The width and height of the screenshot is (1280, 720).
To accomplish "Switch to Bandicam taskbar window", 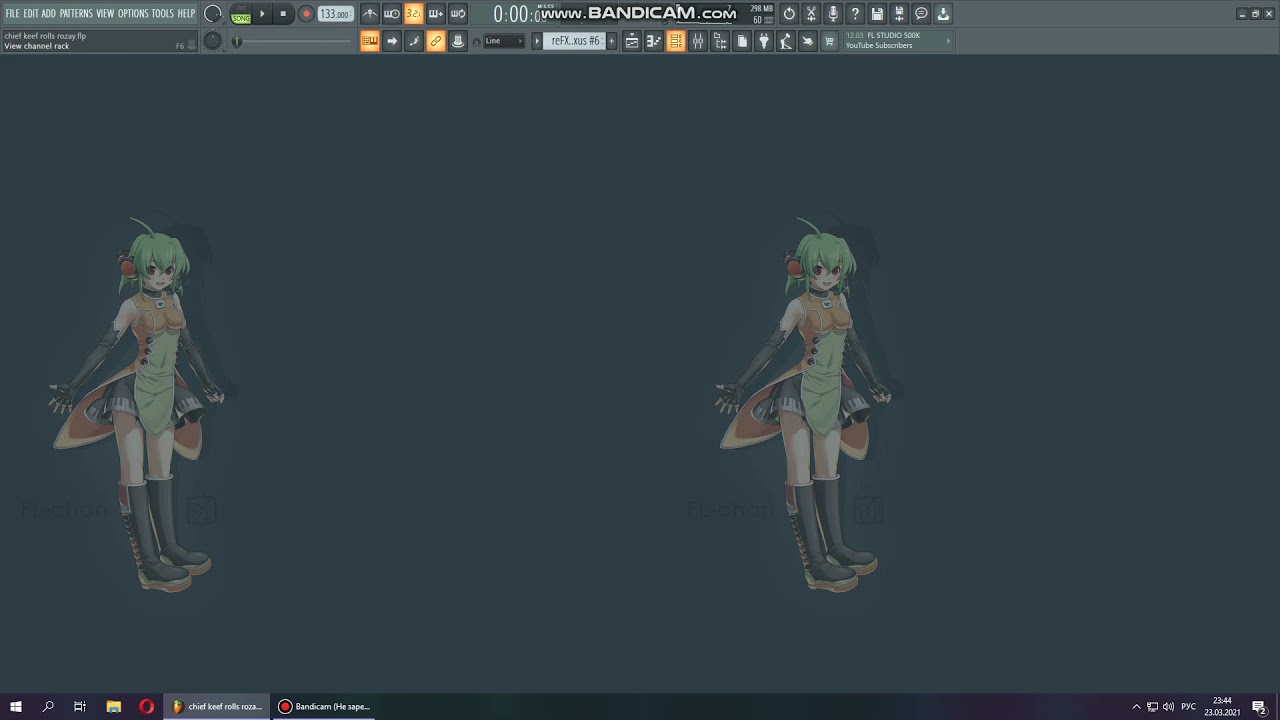I will coord(324,706).
